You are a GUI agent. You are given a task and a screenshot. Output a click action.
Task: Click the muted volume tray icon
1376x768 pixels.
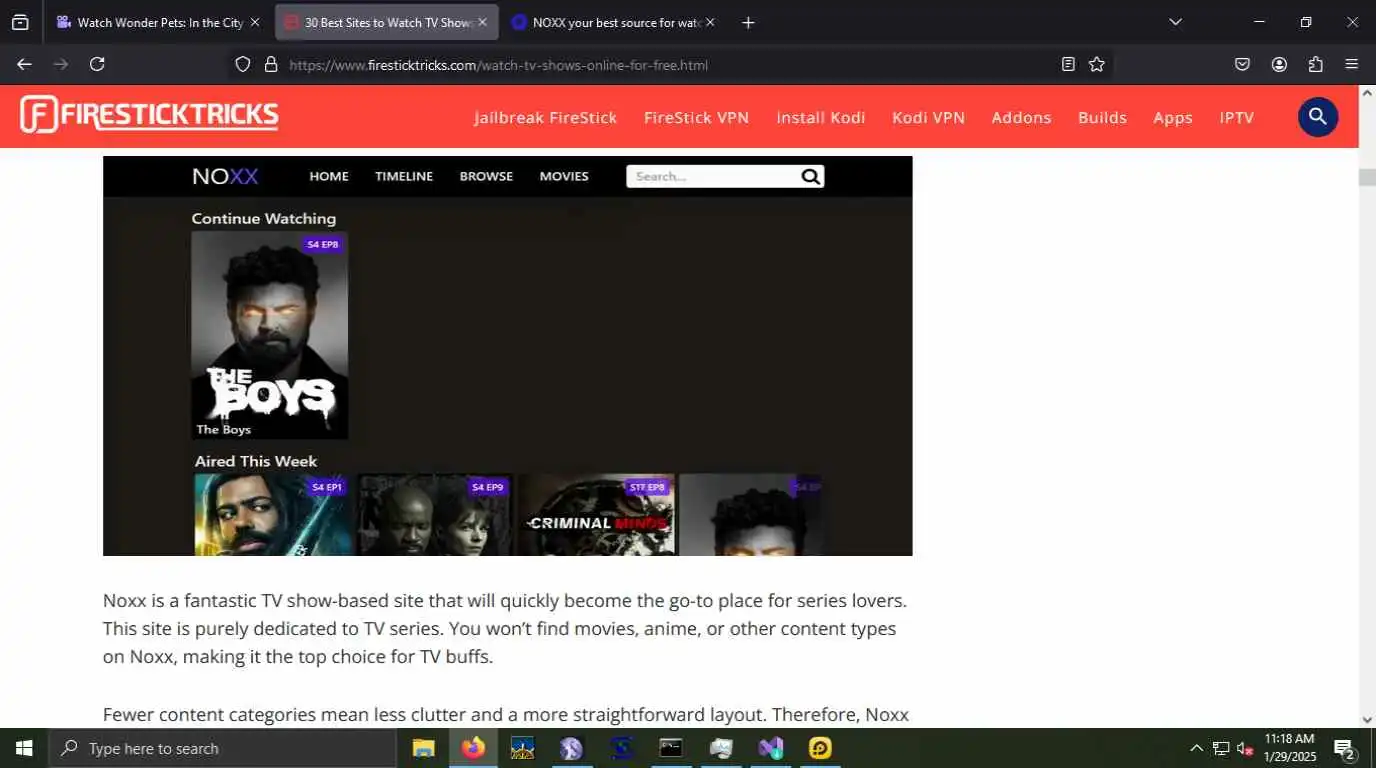pyautogui.click(x=1245, y=748)
